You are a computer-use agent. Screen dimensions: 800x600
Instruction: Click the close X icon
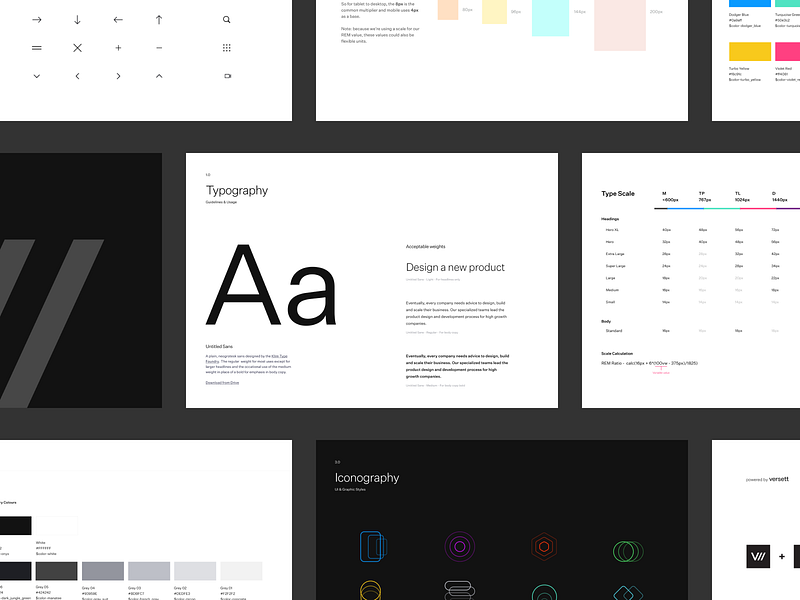76,47
